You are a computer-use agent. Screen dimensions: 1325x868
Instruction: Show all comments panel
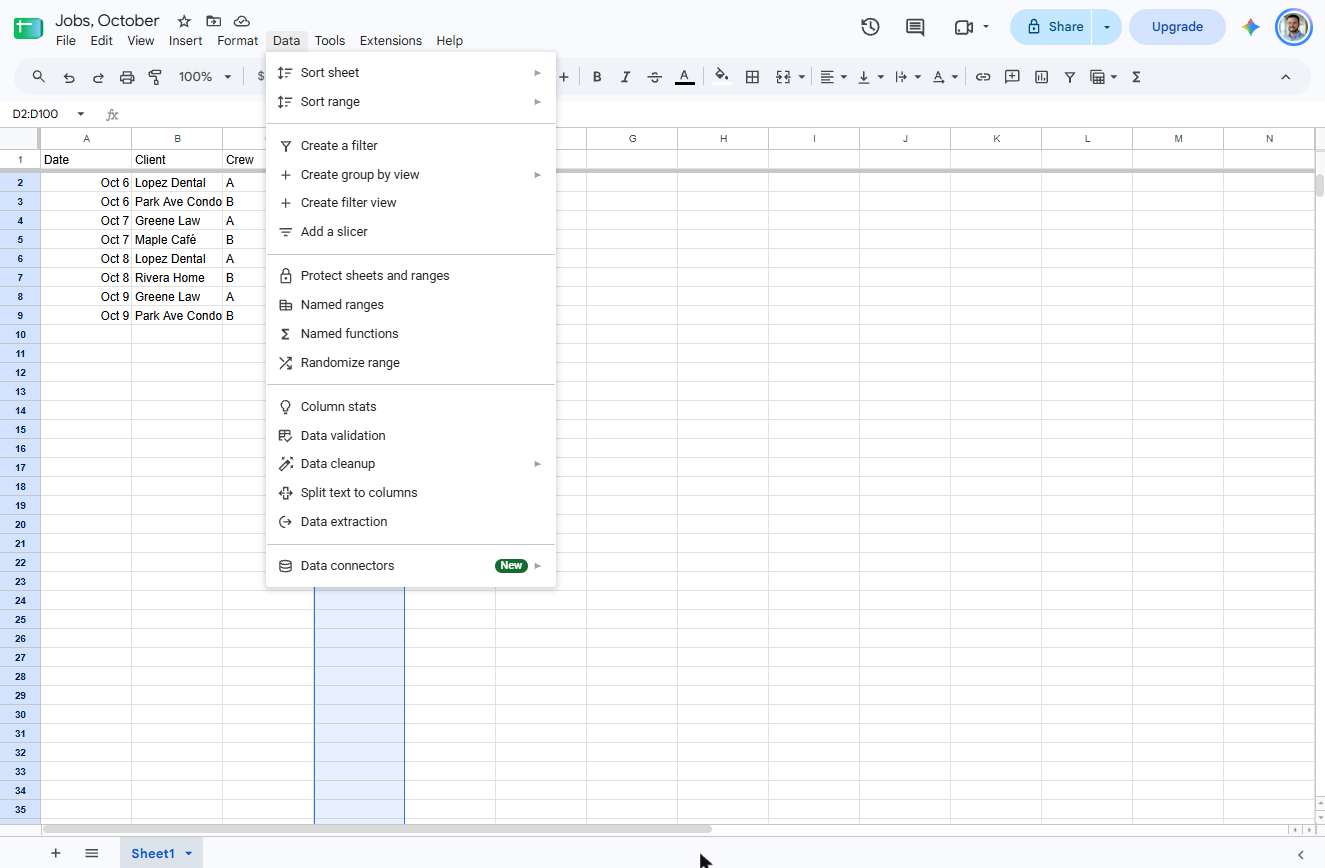pos(915,27)
